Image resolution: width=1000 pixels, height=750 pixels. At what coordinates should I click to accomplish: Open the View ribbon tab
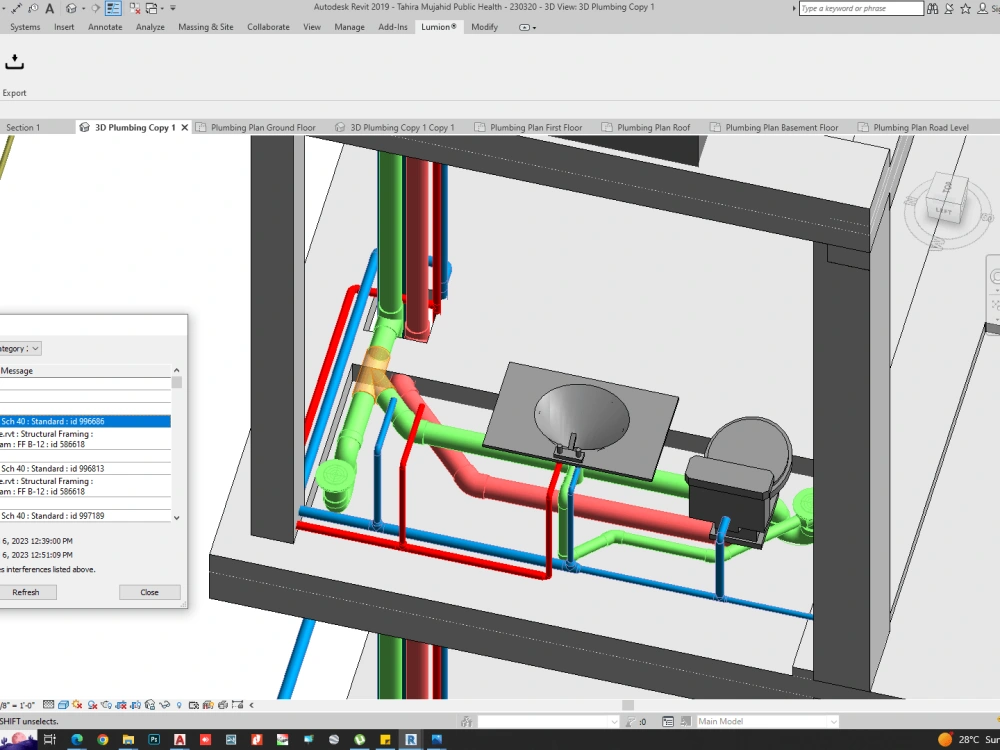[312, 27]
